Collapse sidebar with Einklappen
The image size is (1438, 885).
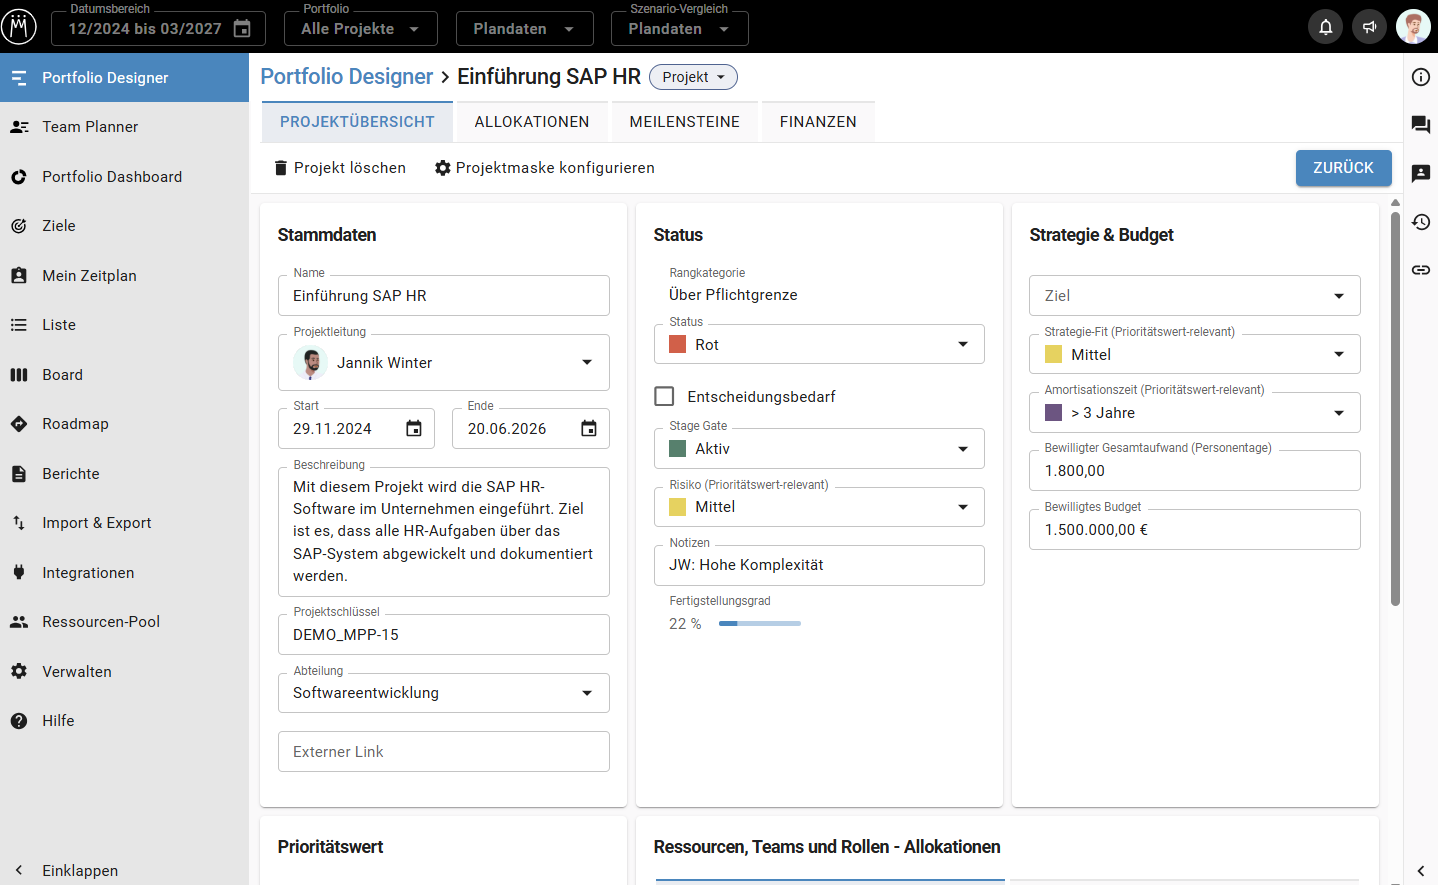124,871
